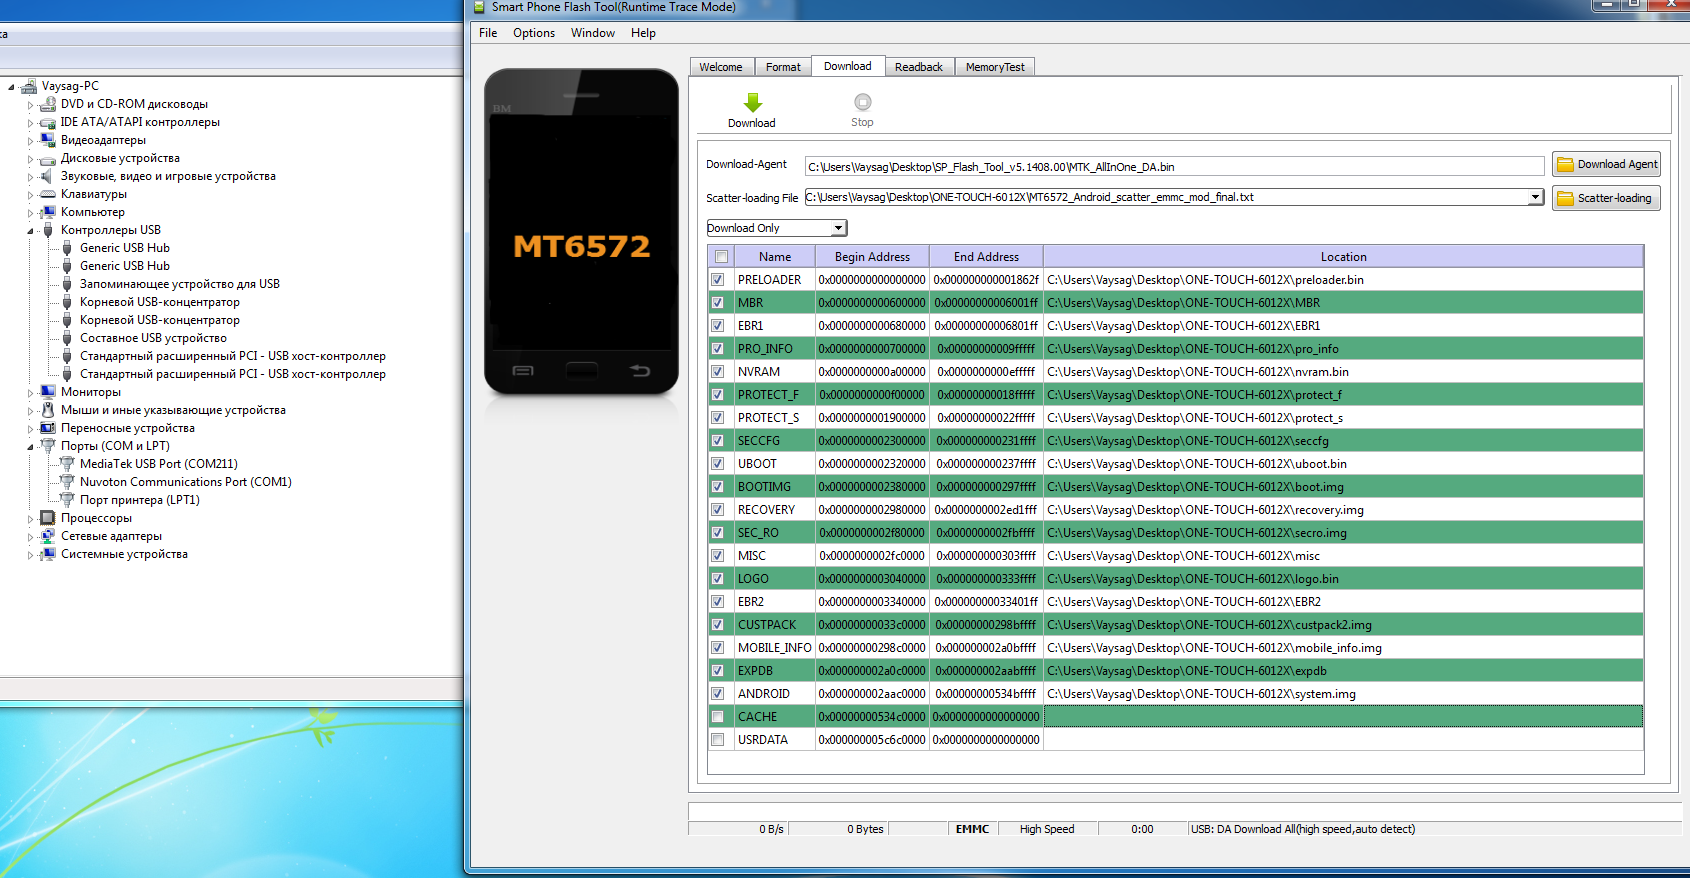This screenshot has height=878, width=1690.
Task: Click the green Download arrow icon
Action: 753,103
